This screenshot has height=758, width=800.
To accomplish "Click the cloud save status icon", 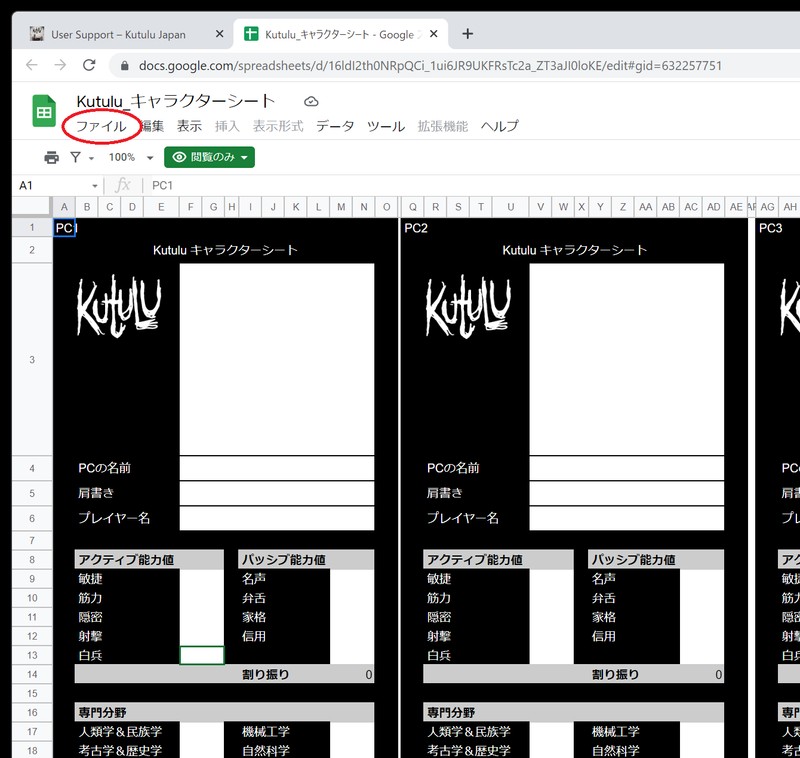I will coord(311,102).
